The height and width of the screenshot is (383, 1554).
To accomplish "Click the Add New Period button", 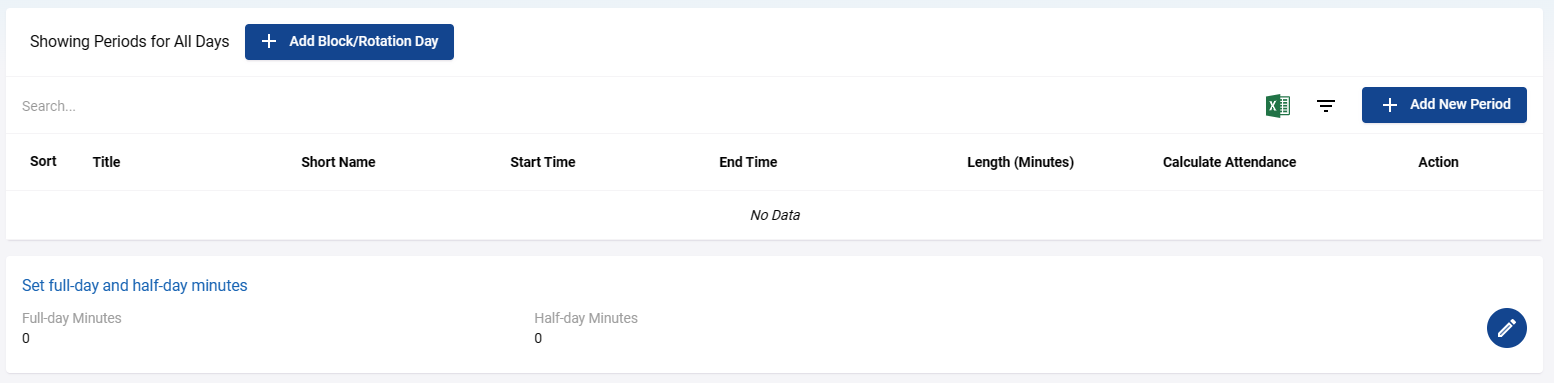I will pos(1444,105).
